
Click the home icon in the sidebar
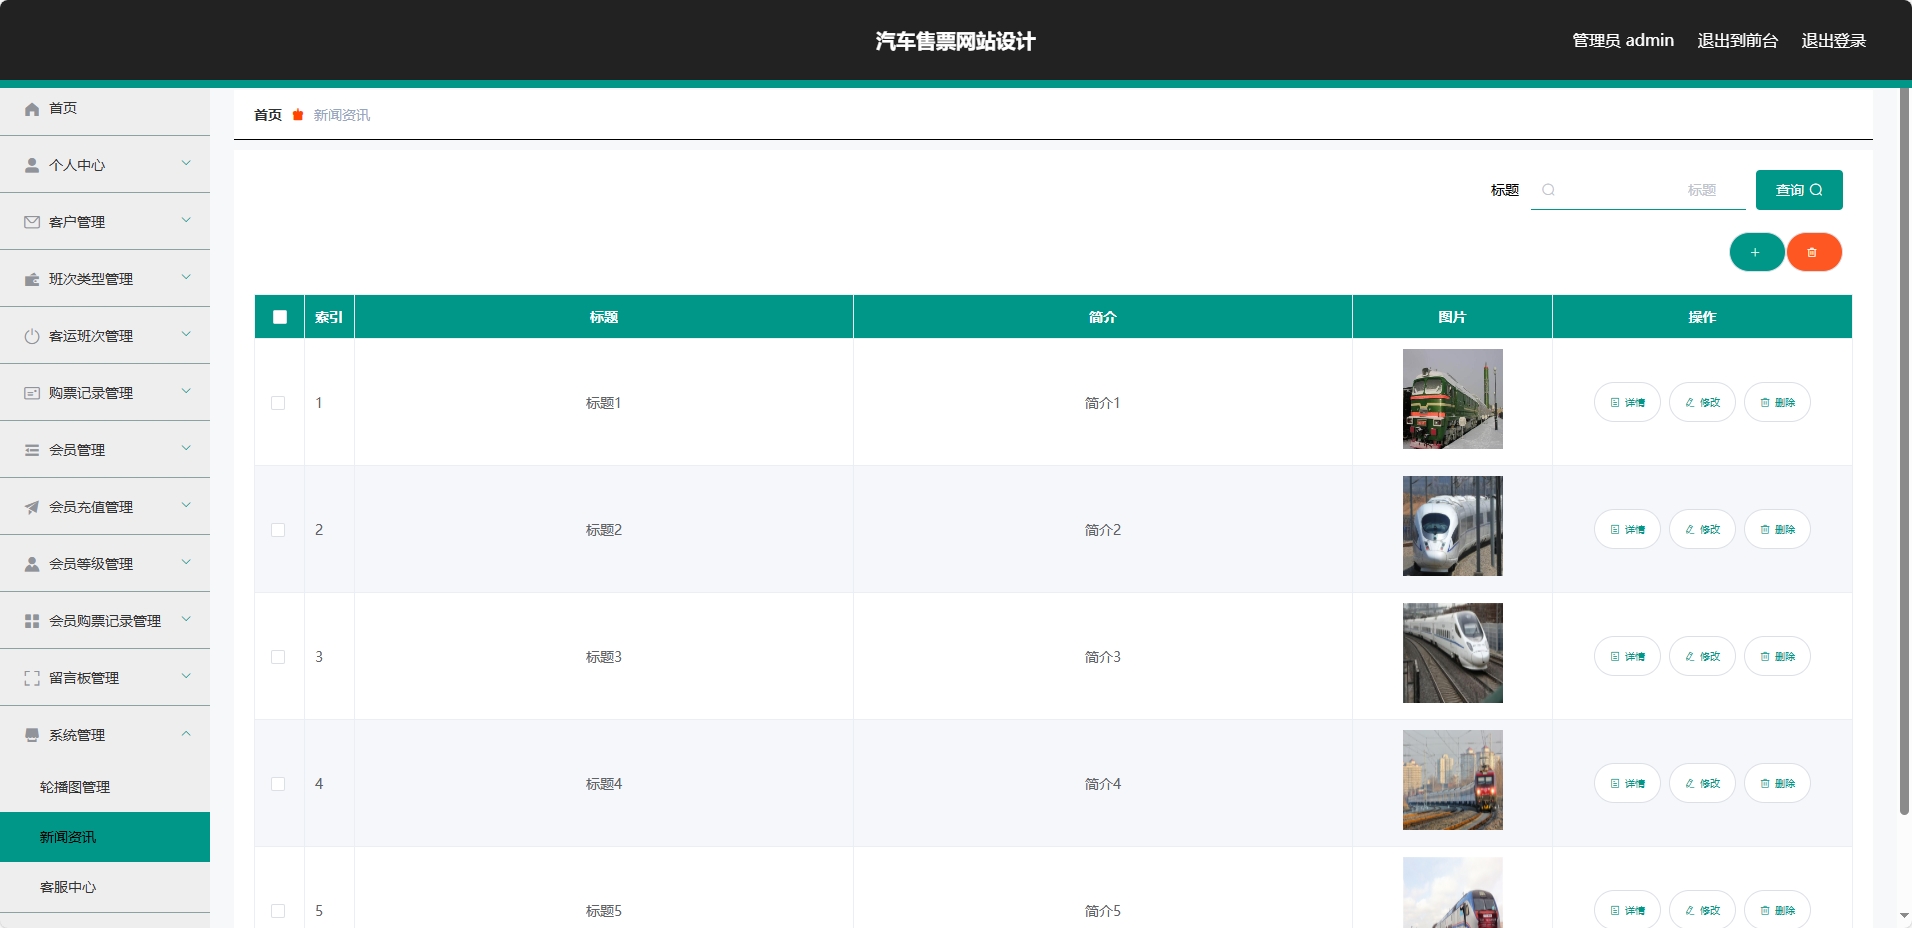32,109
